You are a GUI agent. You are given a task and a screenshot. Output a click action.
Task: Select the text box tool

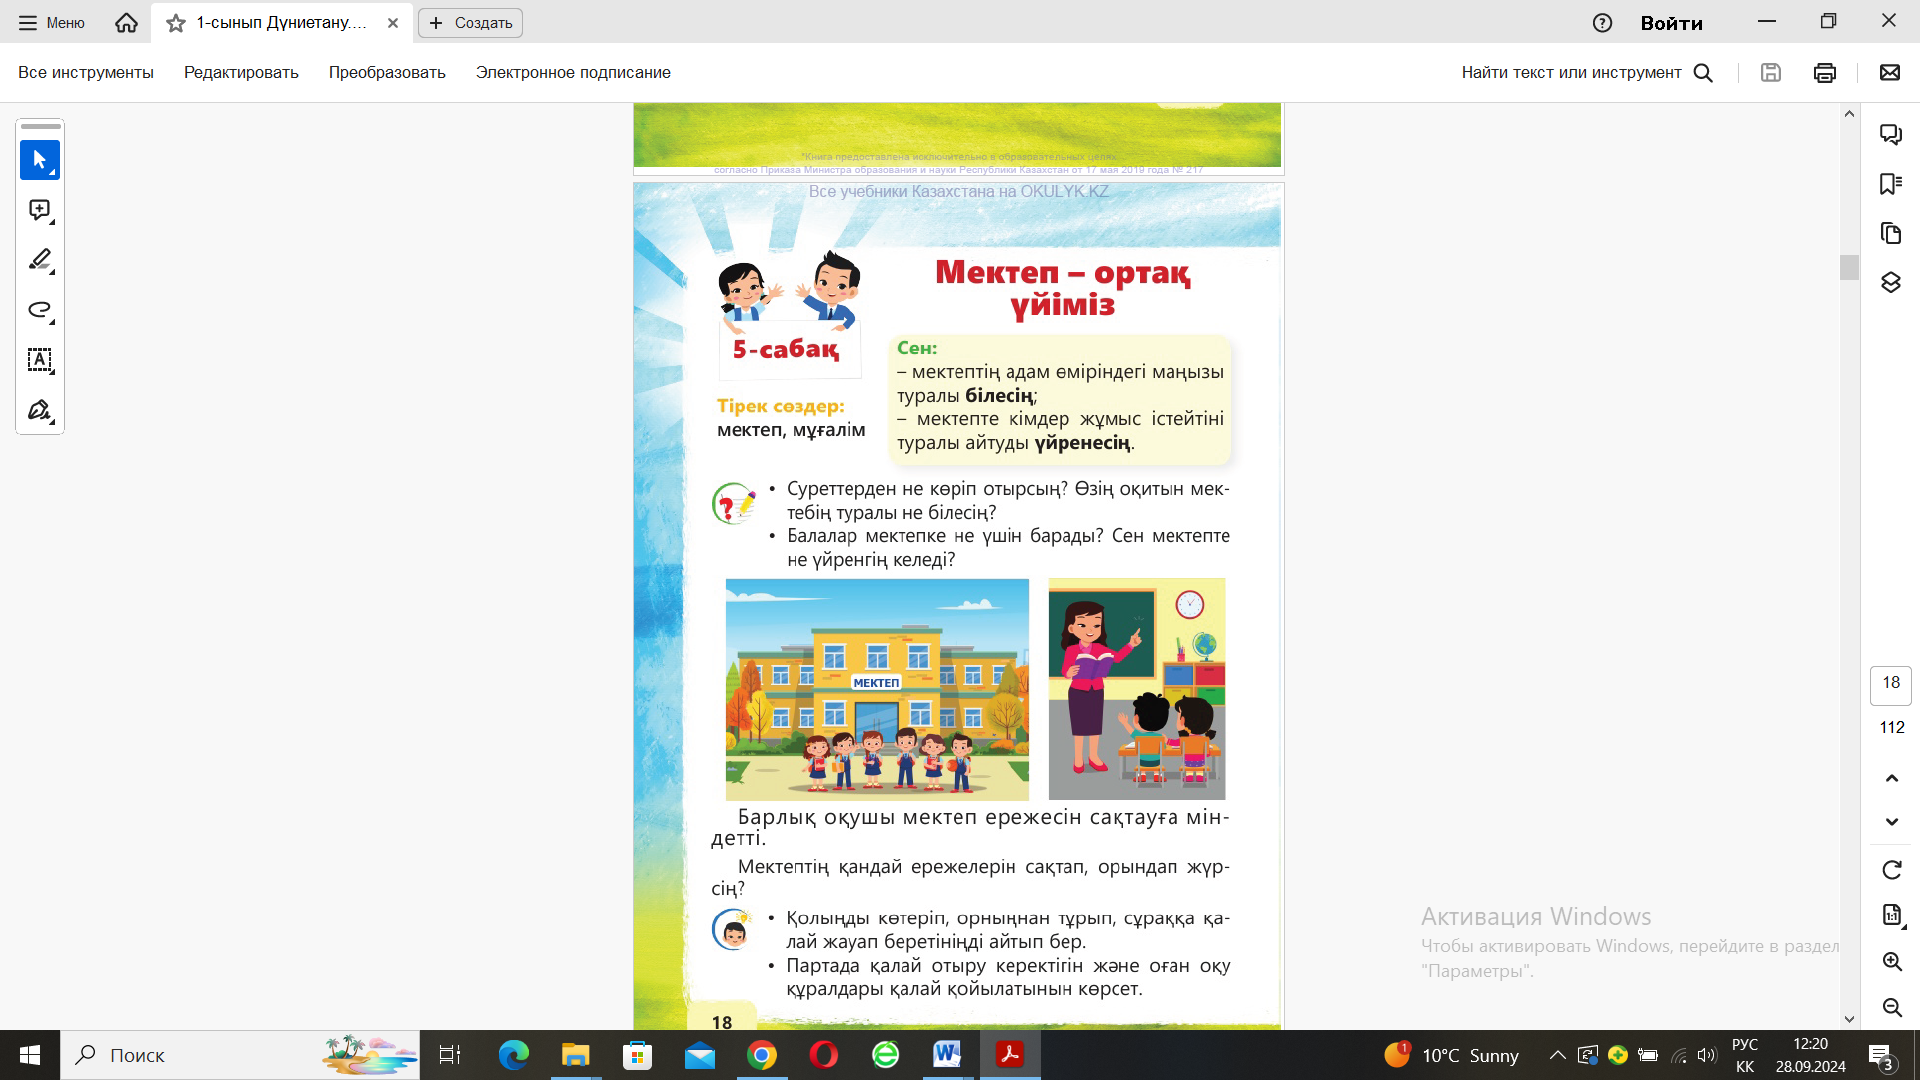click(x=40, y=360)
